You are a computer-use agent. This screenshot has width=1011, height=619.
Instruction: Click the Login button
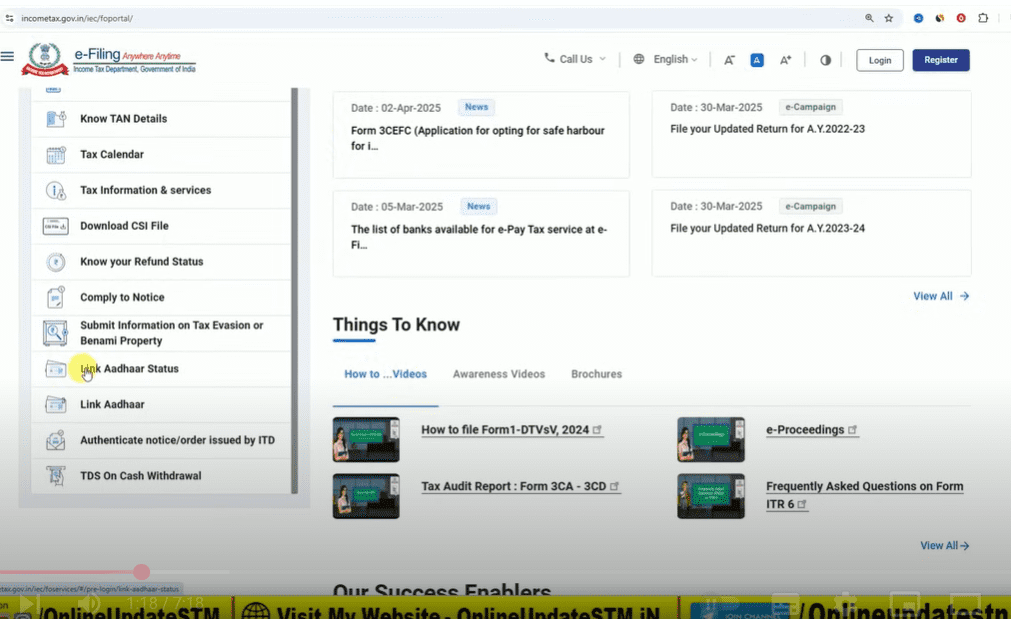click(879, 60)
